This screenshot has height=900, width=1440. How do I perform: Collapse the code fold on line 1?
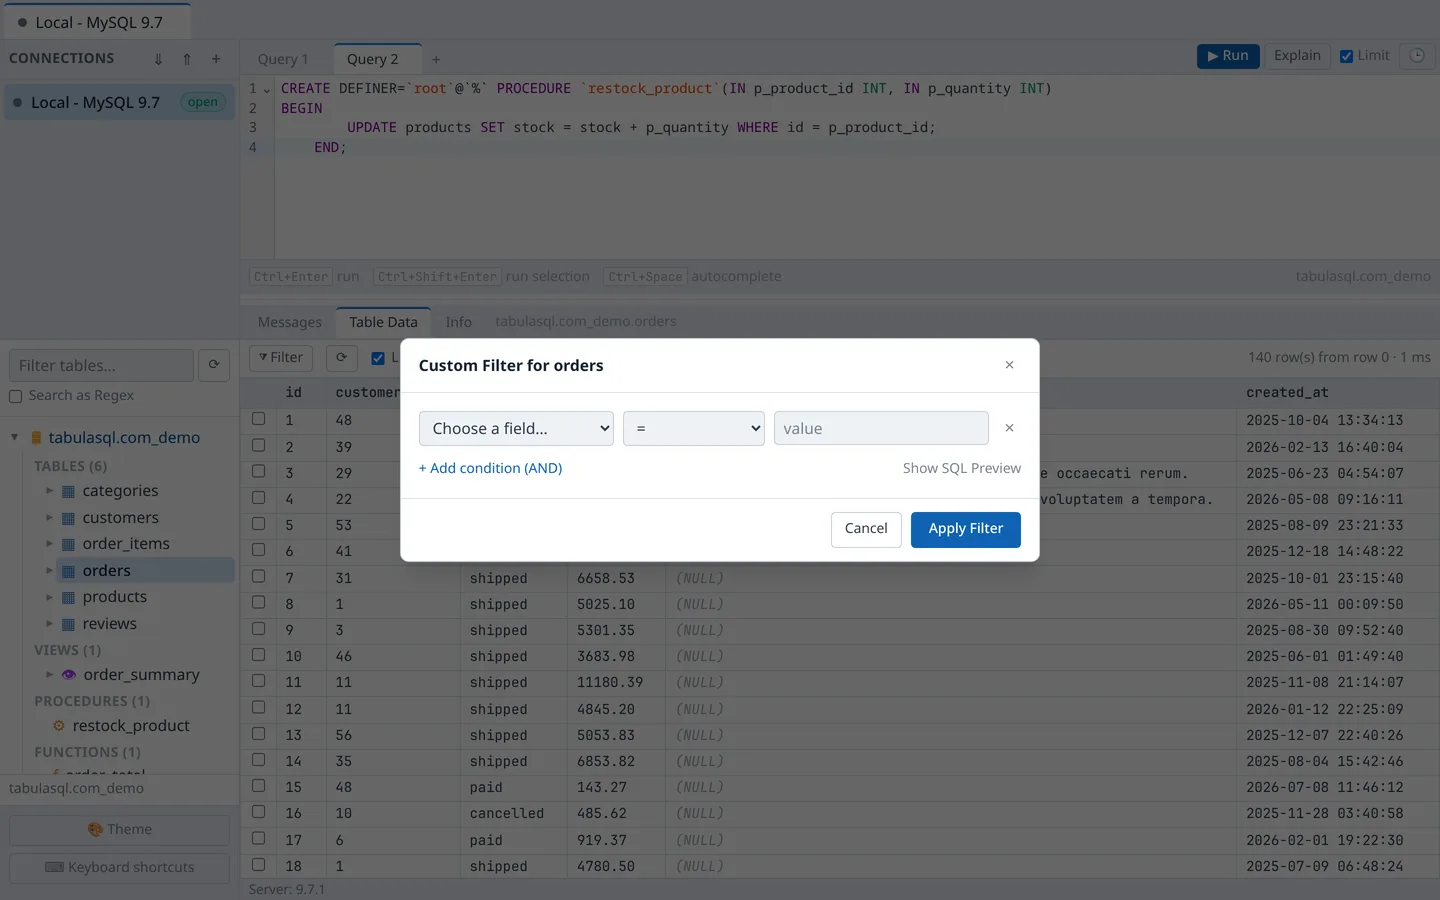tap(266, 90)
